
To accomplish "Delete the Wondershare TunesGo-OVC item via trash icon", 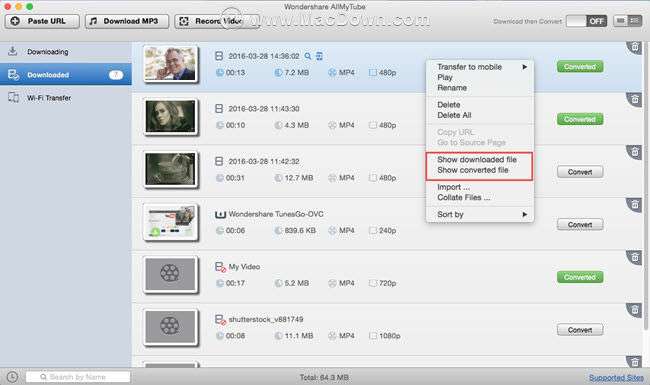I will tap(635, 205).
